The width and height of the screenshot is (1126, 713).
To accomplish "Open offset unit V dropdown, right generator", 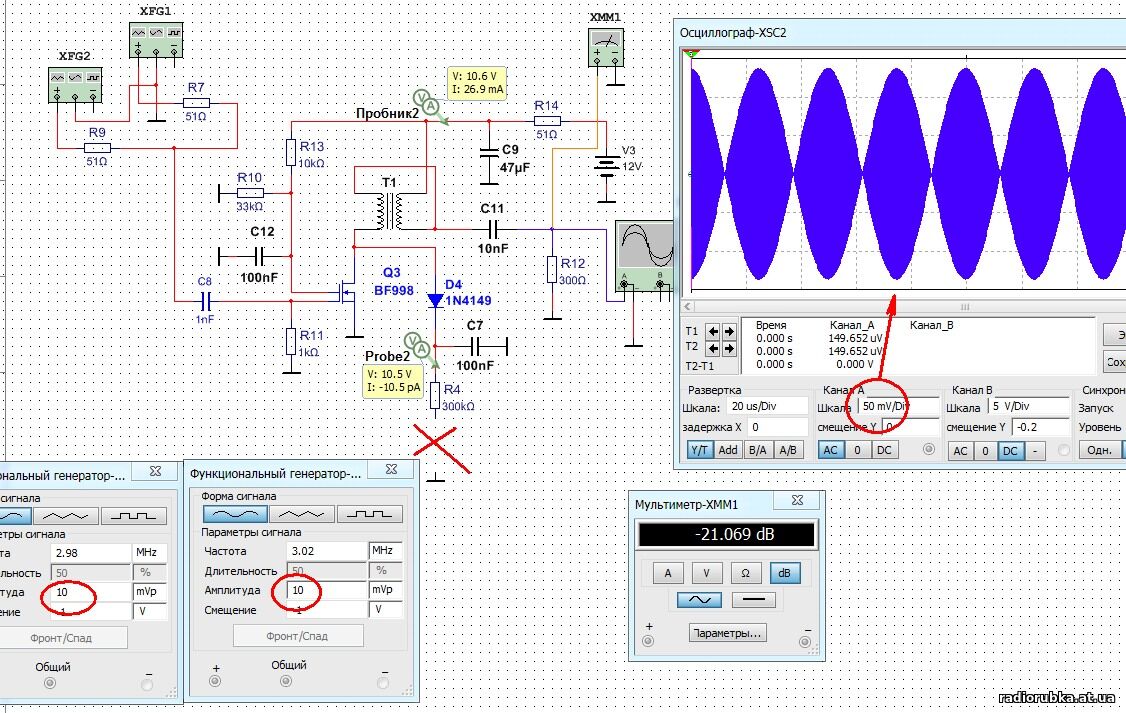I will [x=386, y=609].
